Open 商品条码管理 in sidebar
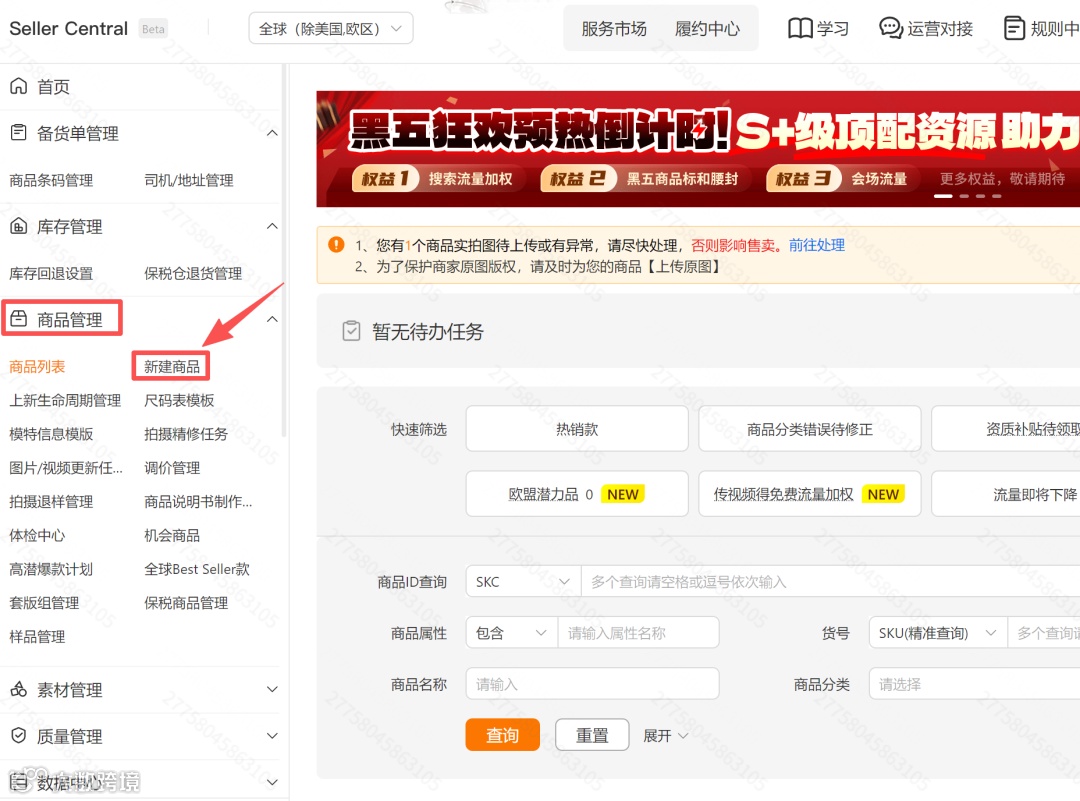1080x801 pixels. click(51, 180)
